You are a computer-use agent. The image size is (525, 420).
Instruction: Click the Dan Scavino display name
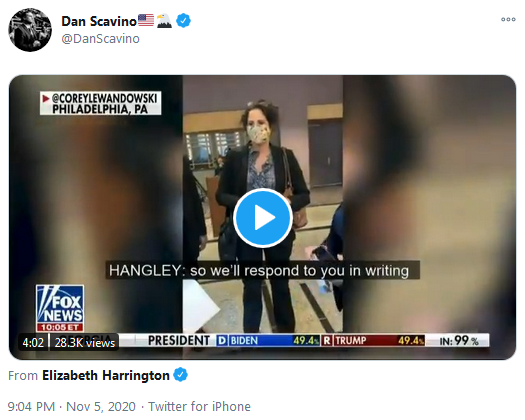coord(99,21)
